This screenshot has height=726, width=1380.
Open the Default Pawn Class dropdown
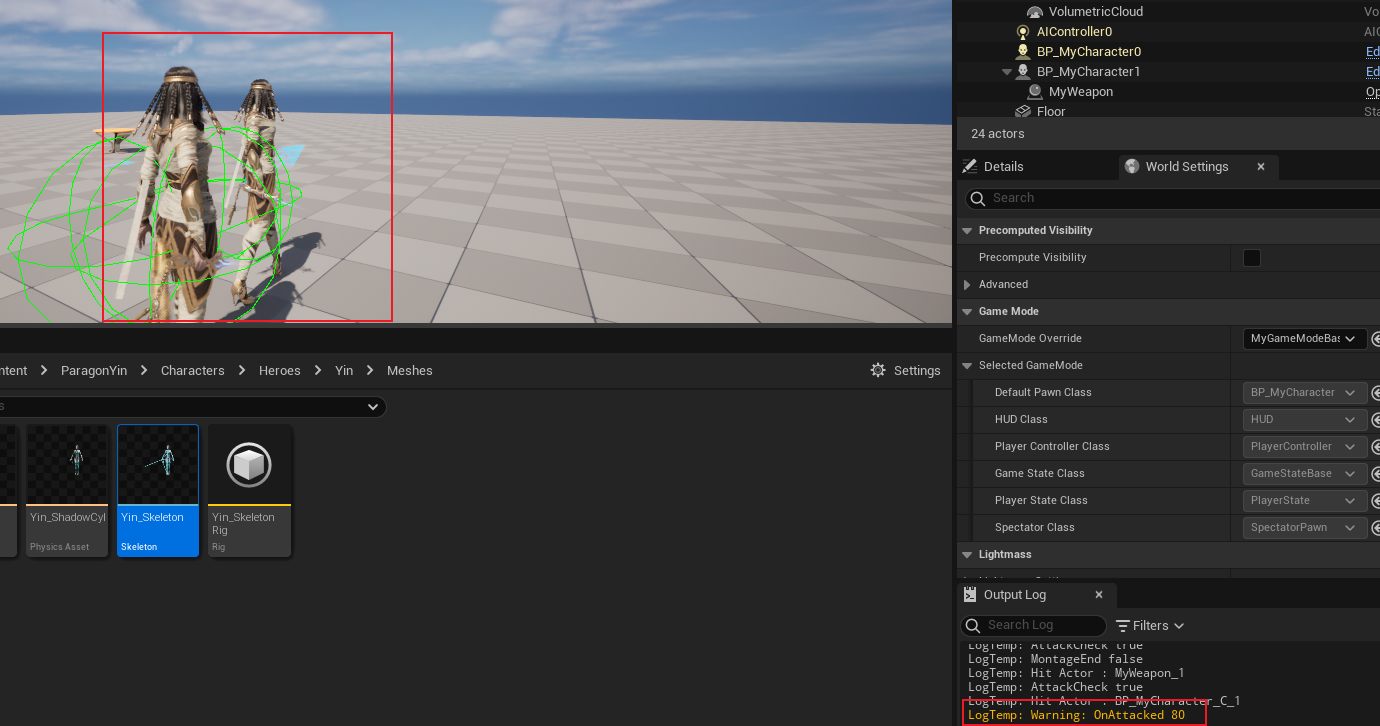tap(1305, 393)
